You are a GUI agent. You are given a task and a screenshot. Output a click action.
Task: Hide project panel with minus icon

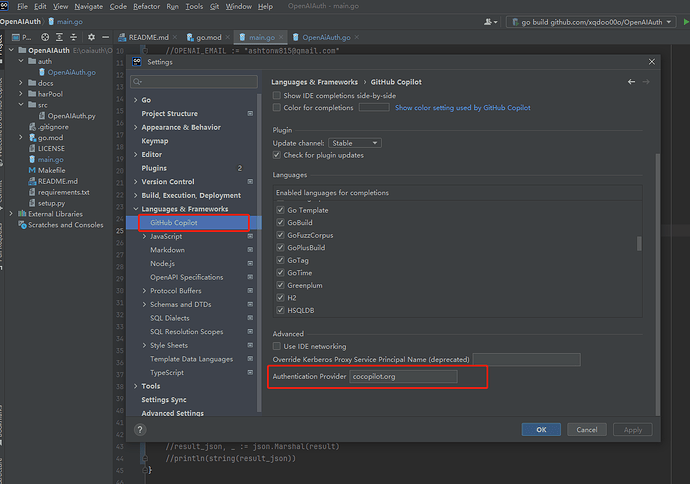coord(105,37)
